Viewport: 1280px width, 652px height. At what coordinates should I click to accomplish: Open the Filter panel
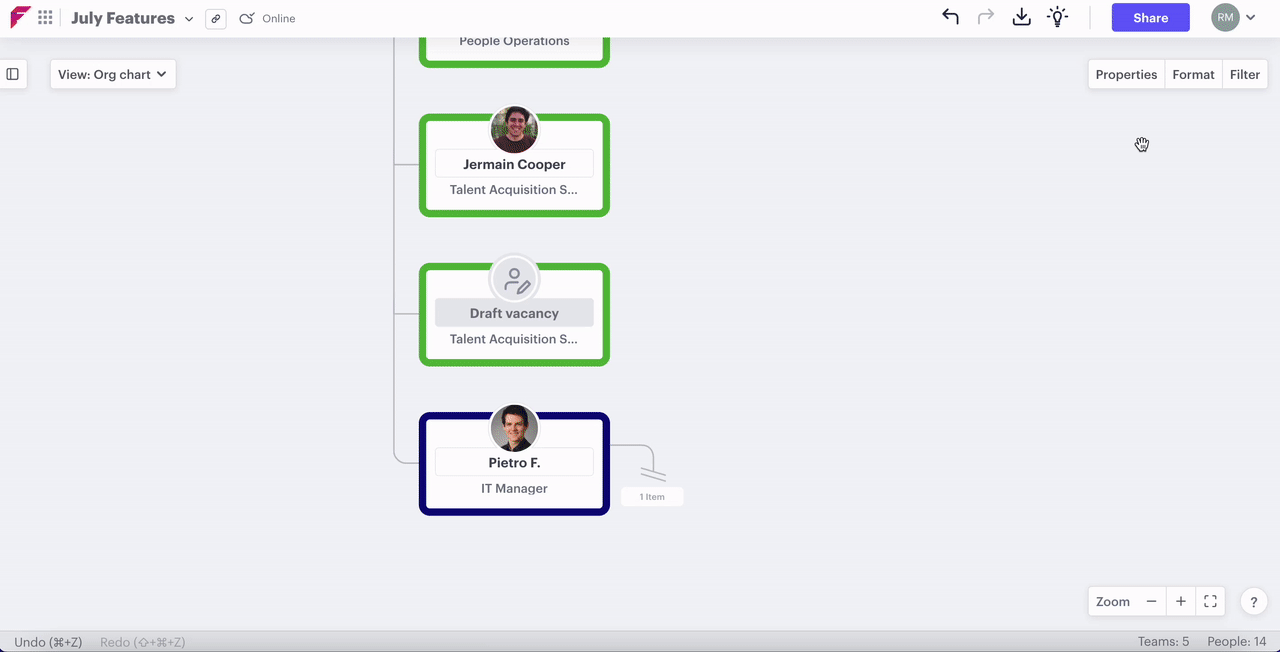(1245, 74)
